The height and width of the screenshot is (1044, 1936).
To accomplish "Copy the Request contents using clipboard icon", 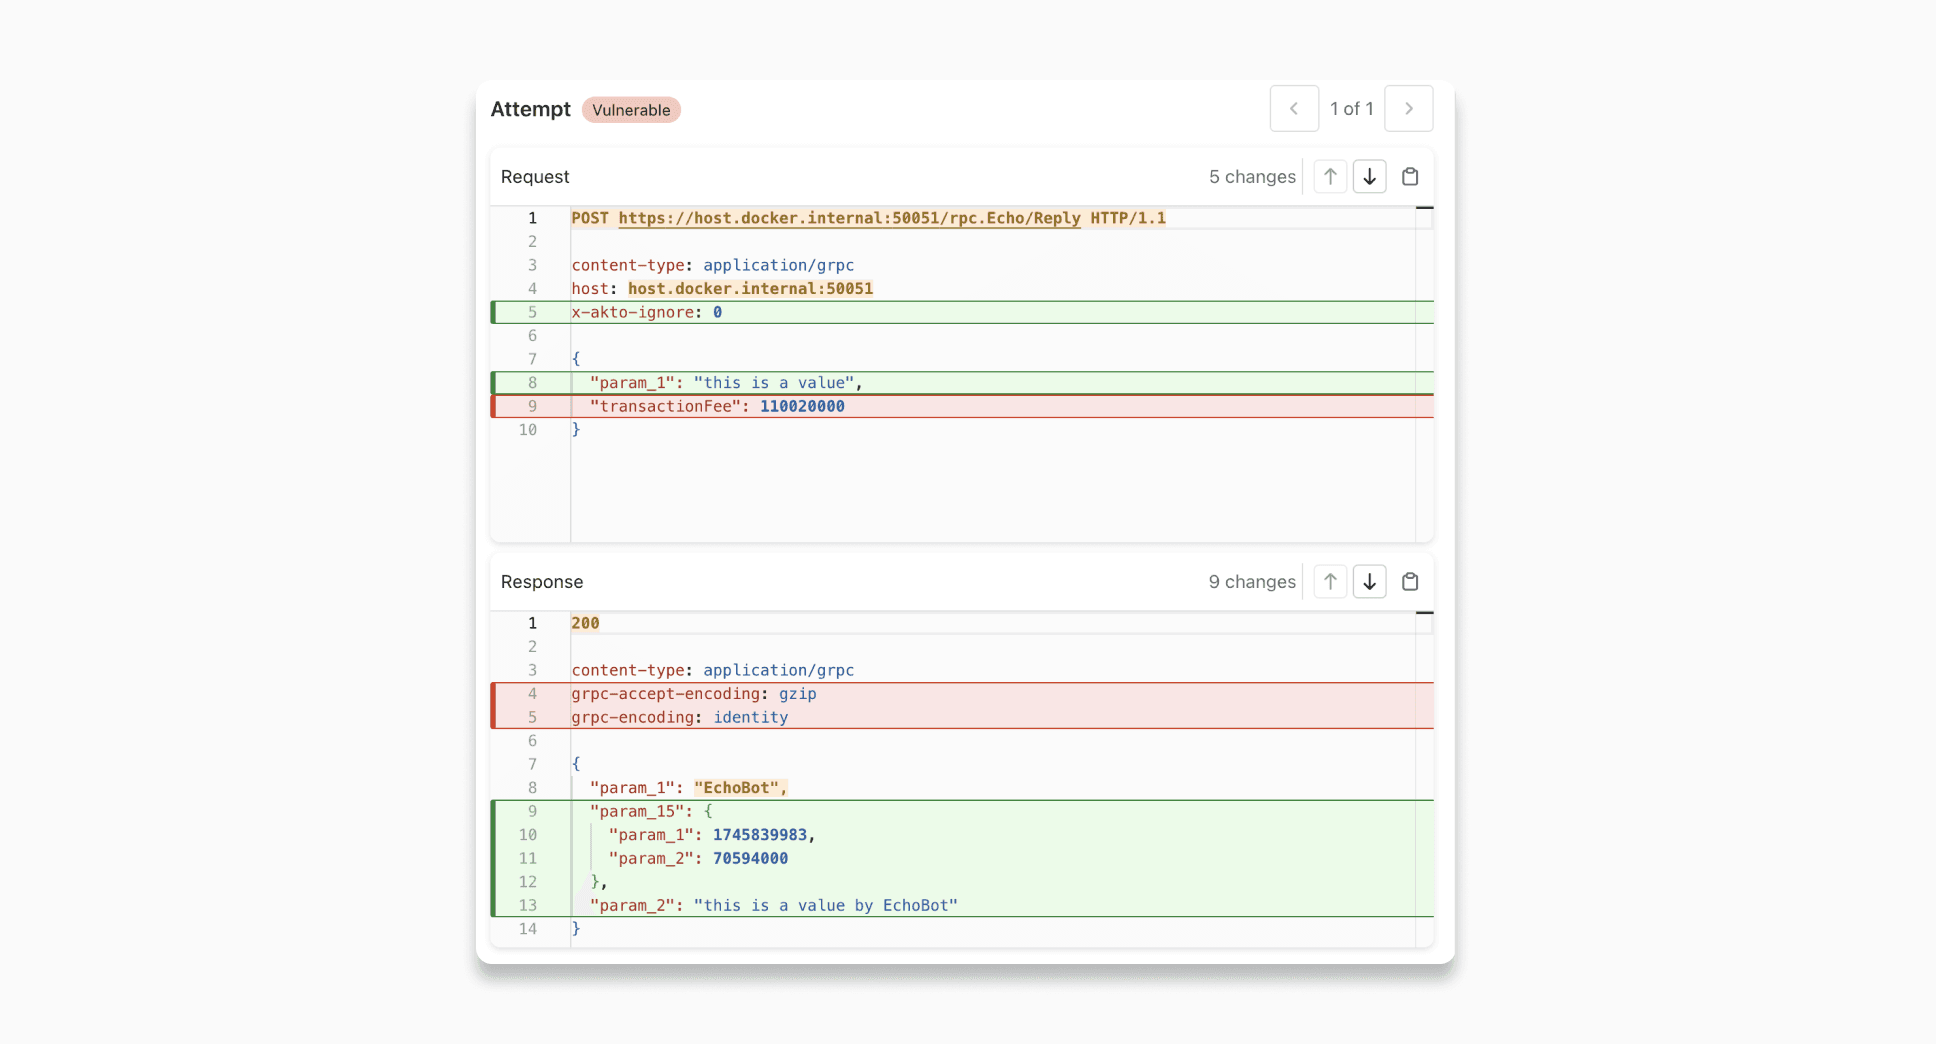I will pos(1410,176).
